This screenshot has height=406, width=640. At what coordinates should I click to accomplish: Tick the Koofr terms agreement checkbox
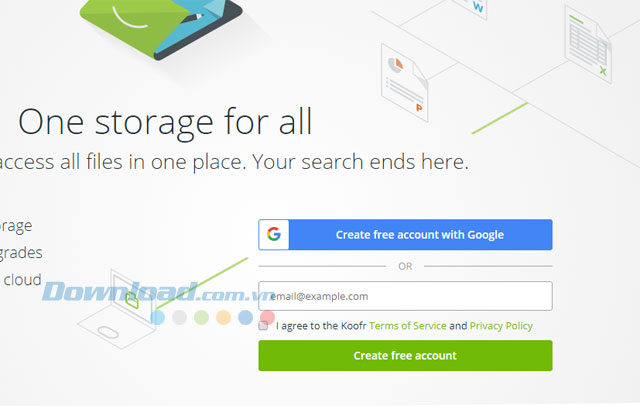pos(263,326)
